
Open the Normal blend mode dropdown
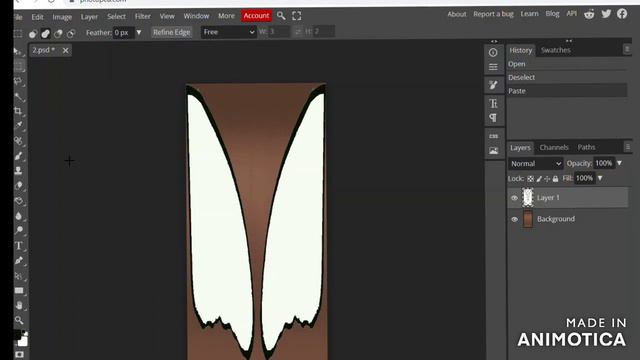click(536, 164)
